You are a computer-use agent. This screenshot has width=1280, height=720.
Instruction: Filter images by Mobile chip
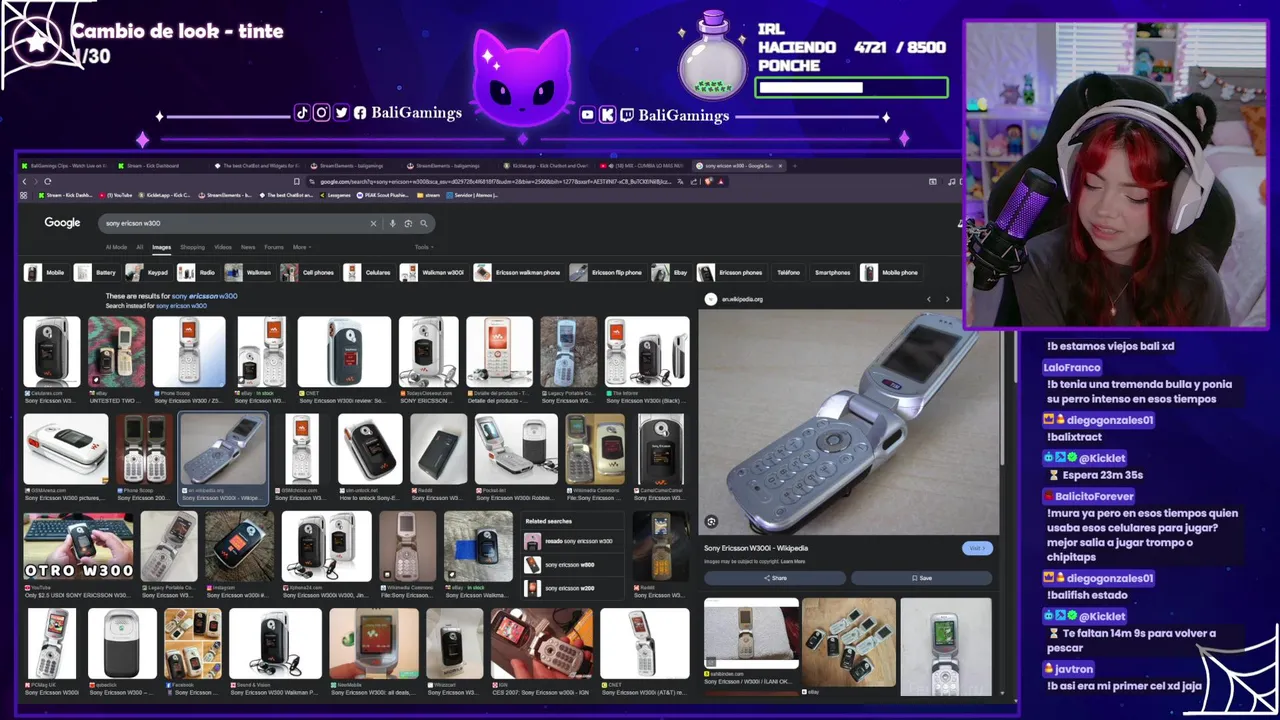pyautogui.click(x=46, y=272)
